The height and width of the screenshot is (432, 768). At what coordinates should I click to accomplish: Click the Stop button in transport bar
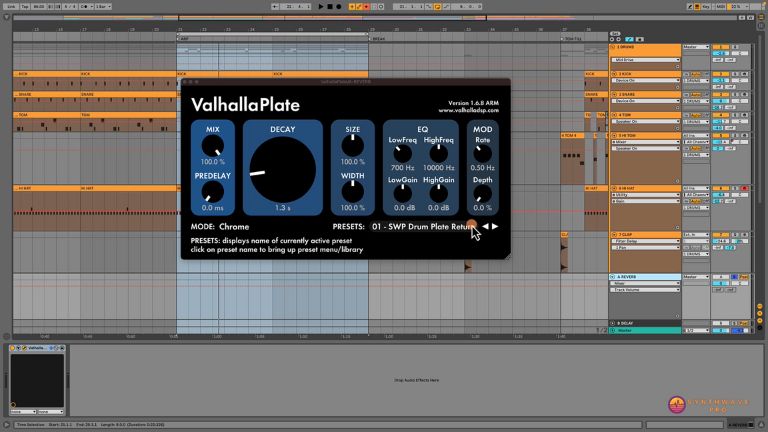[x=330, y=6]
